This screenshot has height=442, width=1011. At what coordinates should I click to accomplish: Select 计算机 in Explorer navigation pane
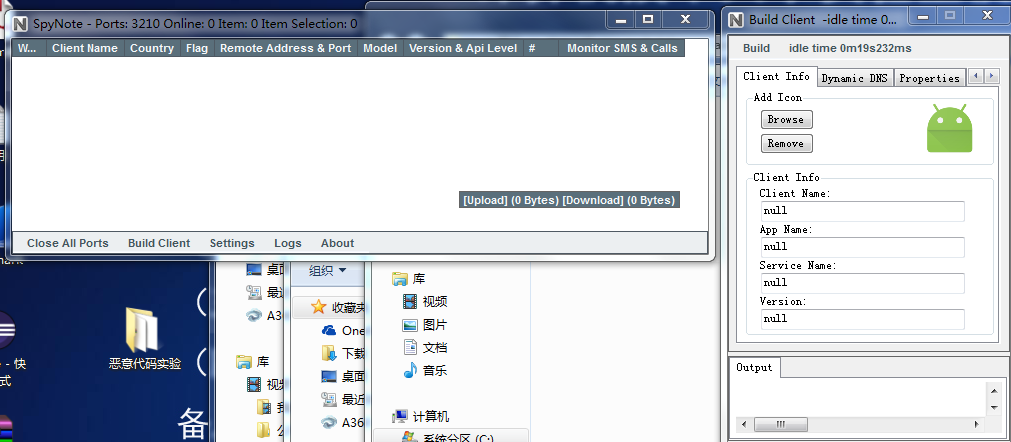[x=421, y=417]
